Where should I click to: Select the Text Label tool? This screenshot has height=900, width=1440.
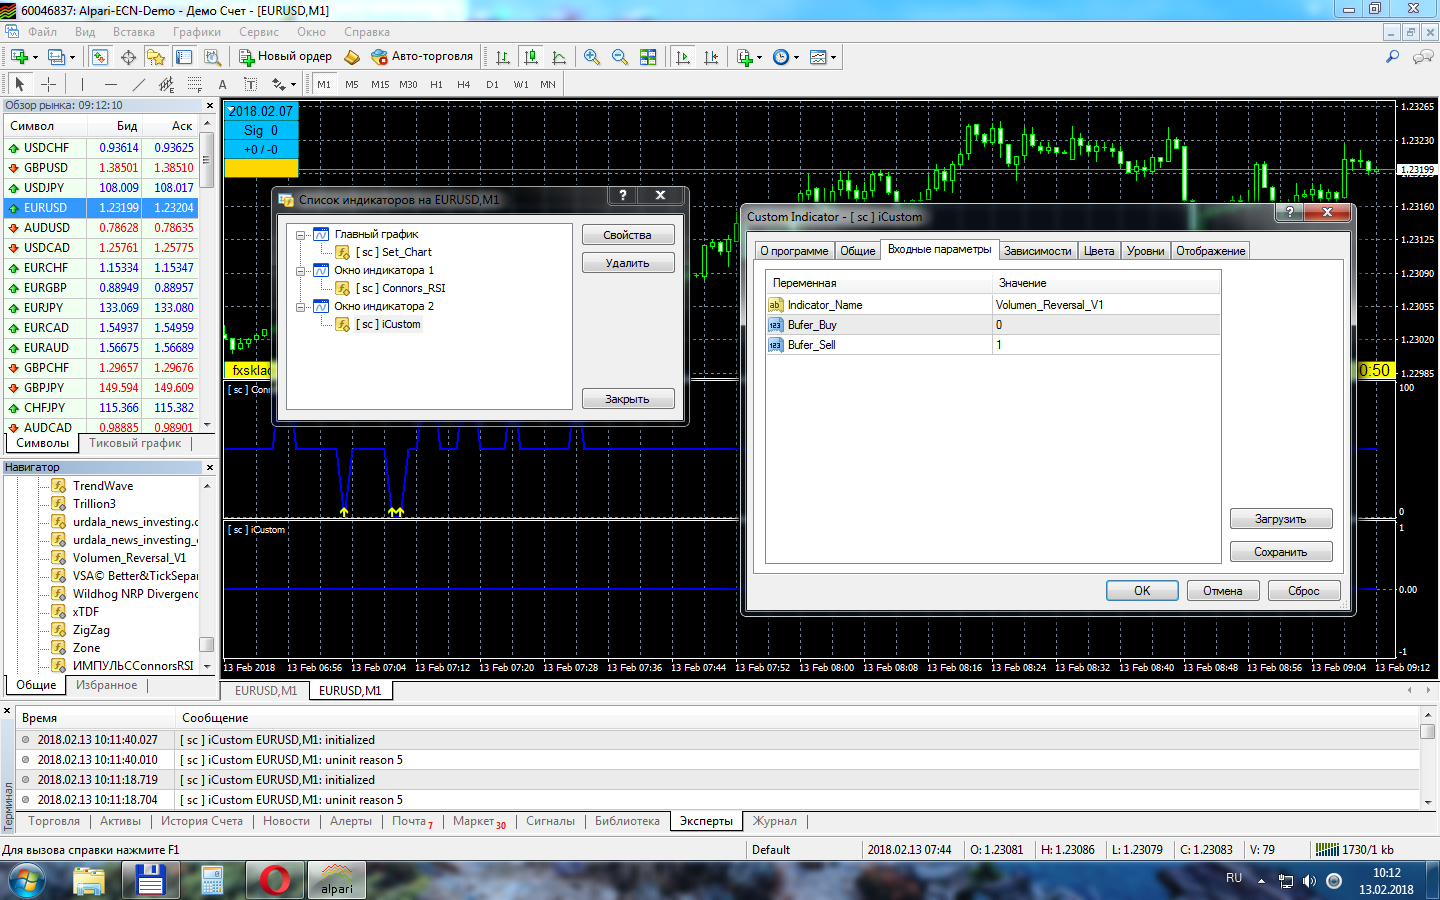[250, 84]
